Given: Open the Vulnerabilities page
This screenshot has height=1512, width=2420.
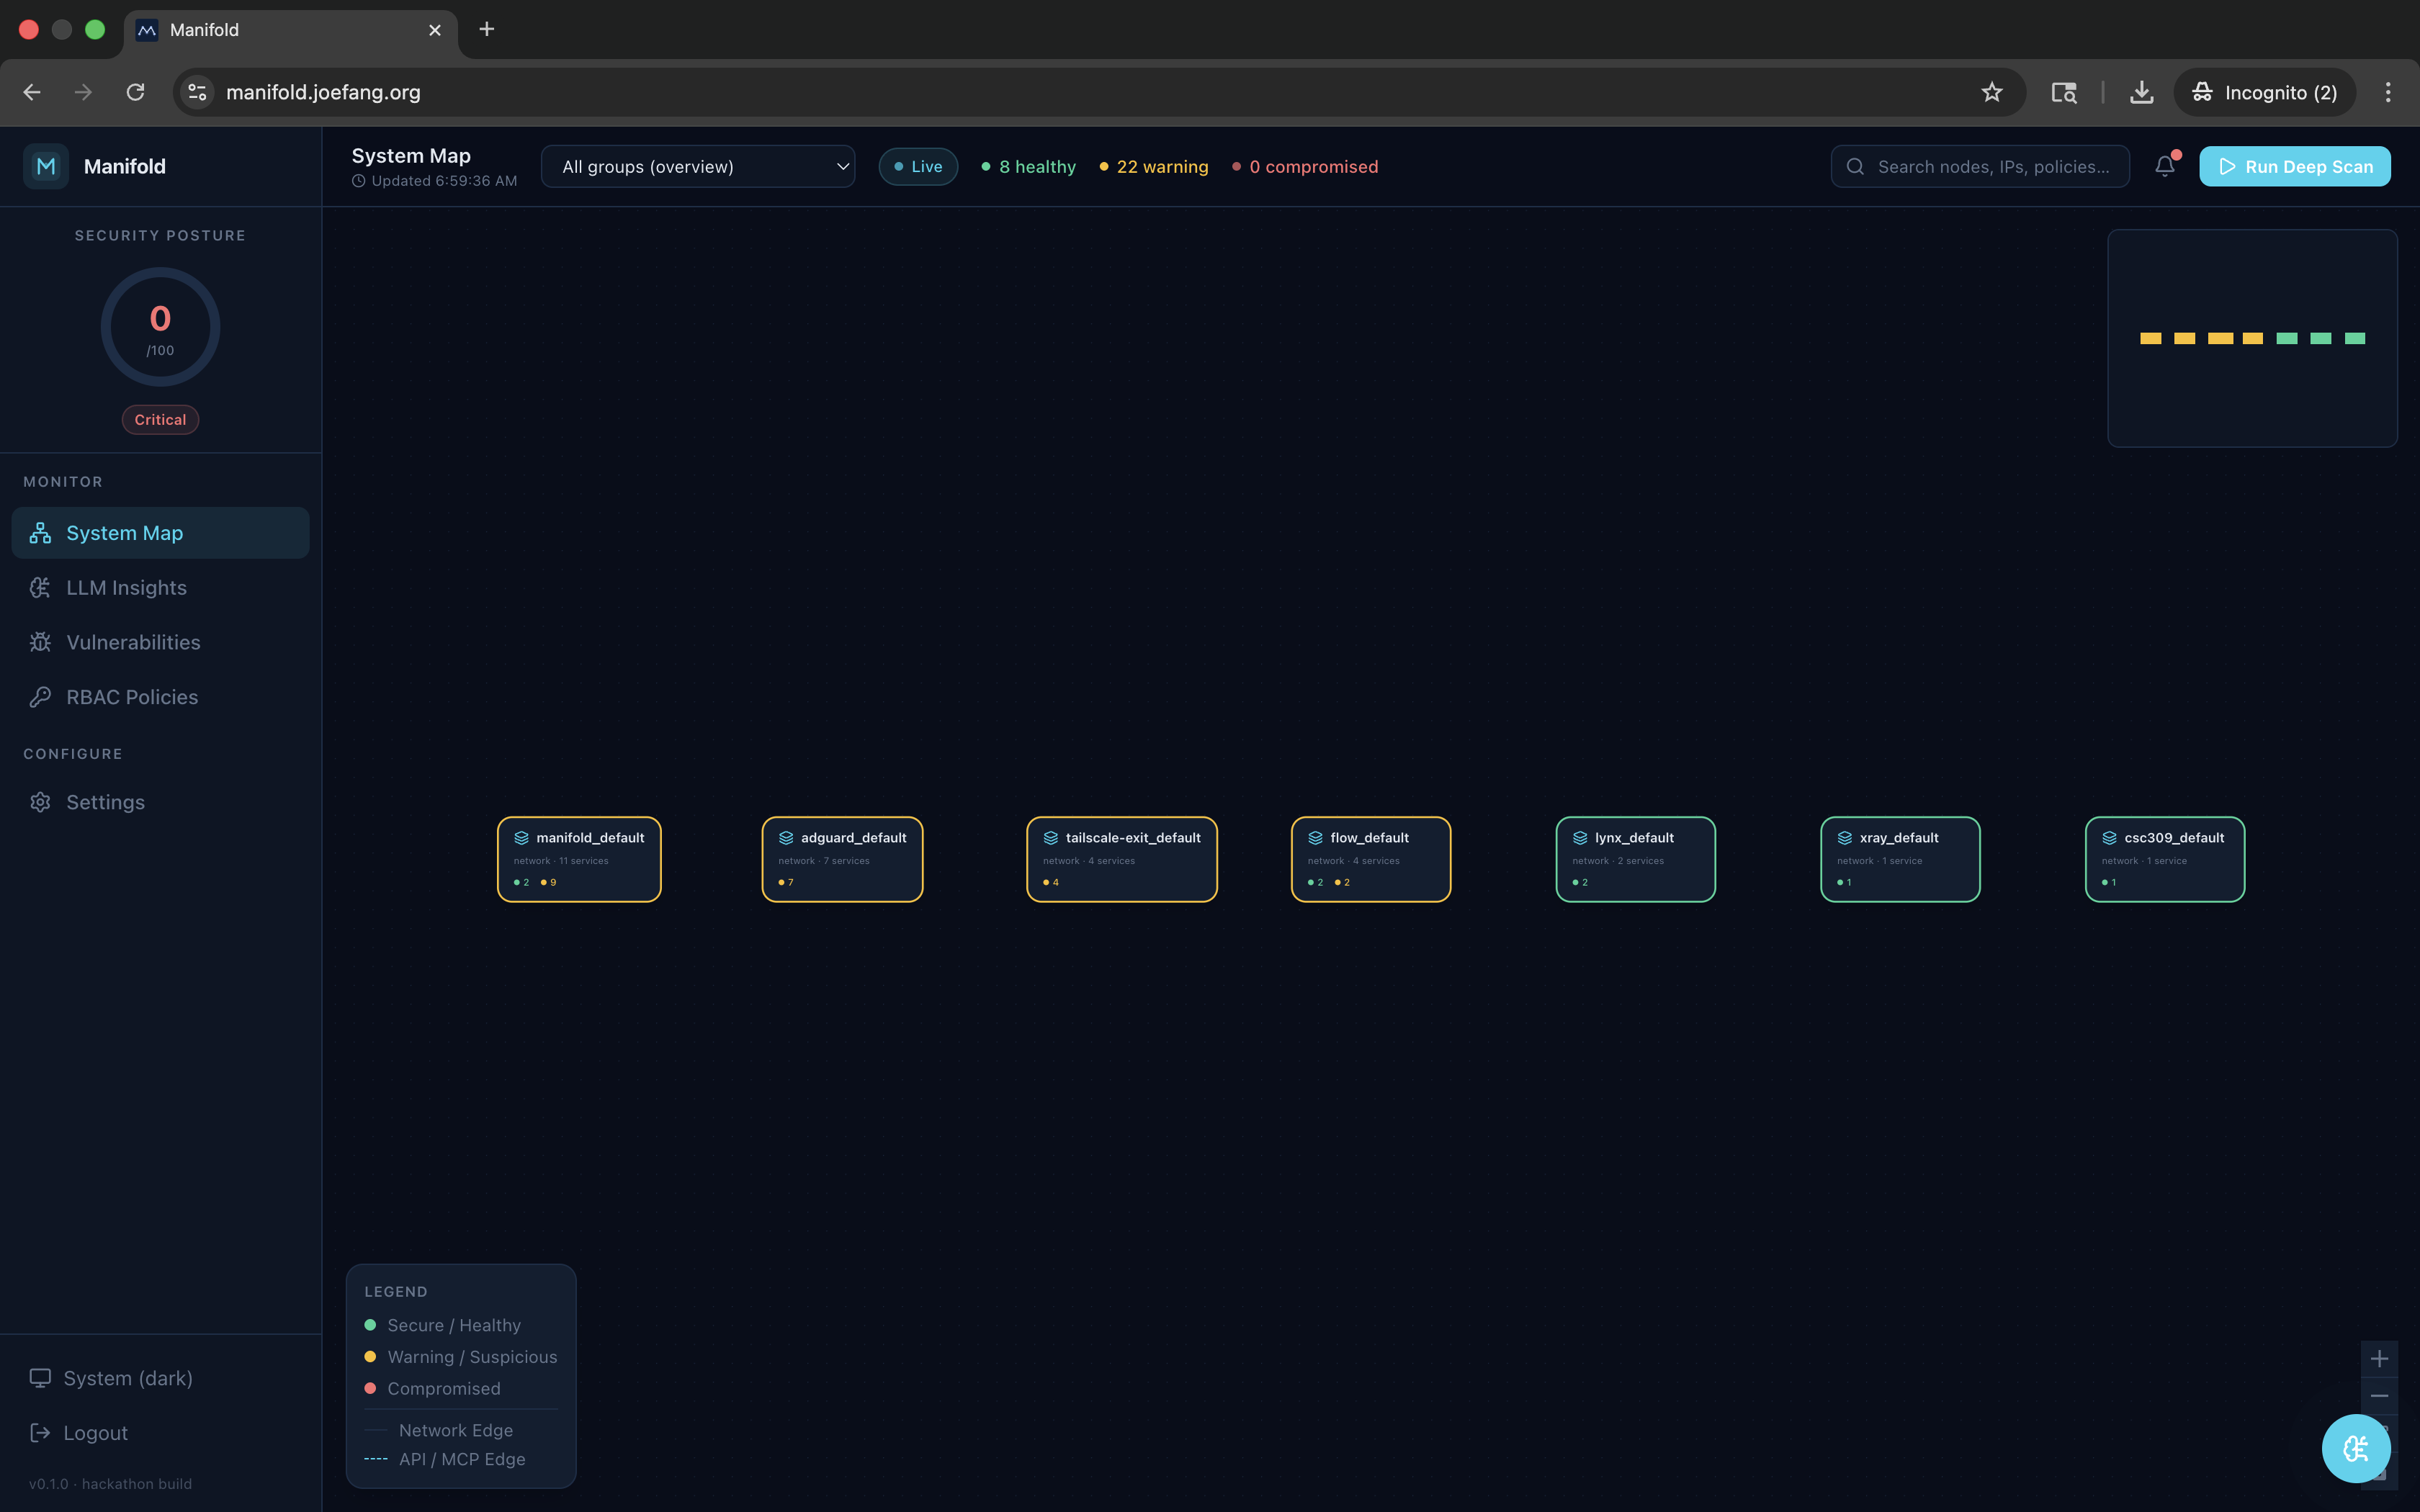Looking at the screenshot, I should point(133,642).
